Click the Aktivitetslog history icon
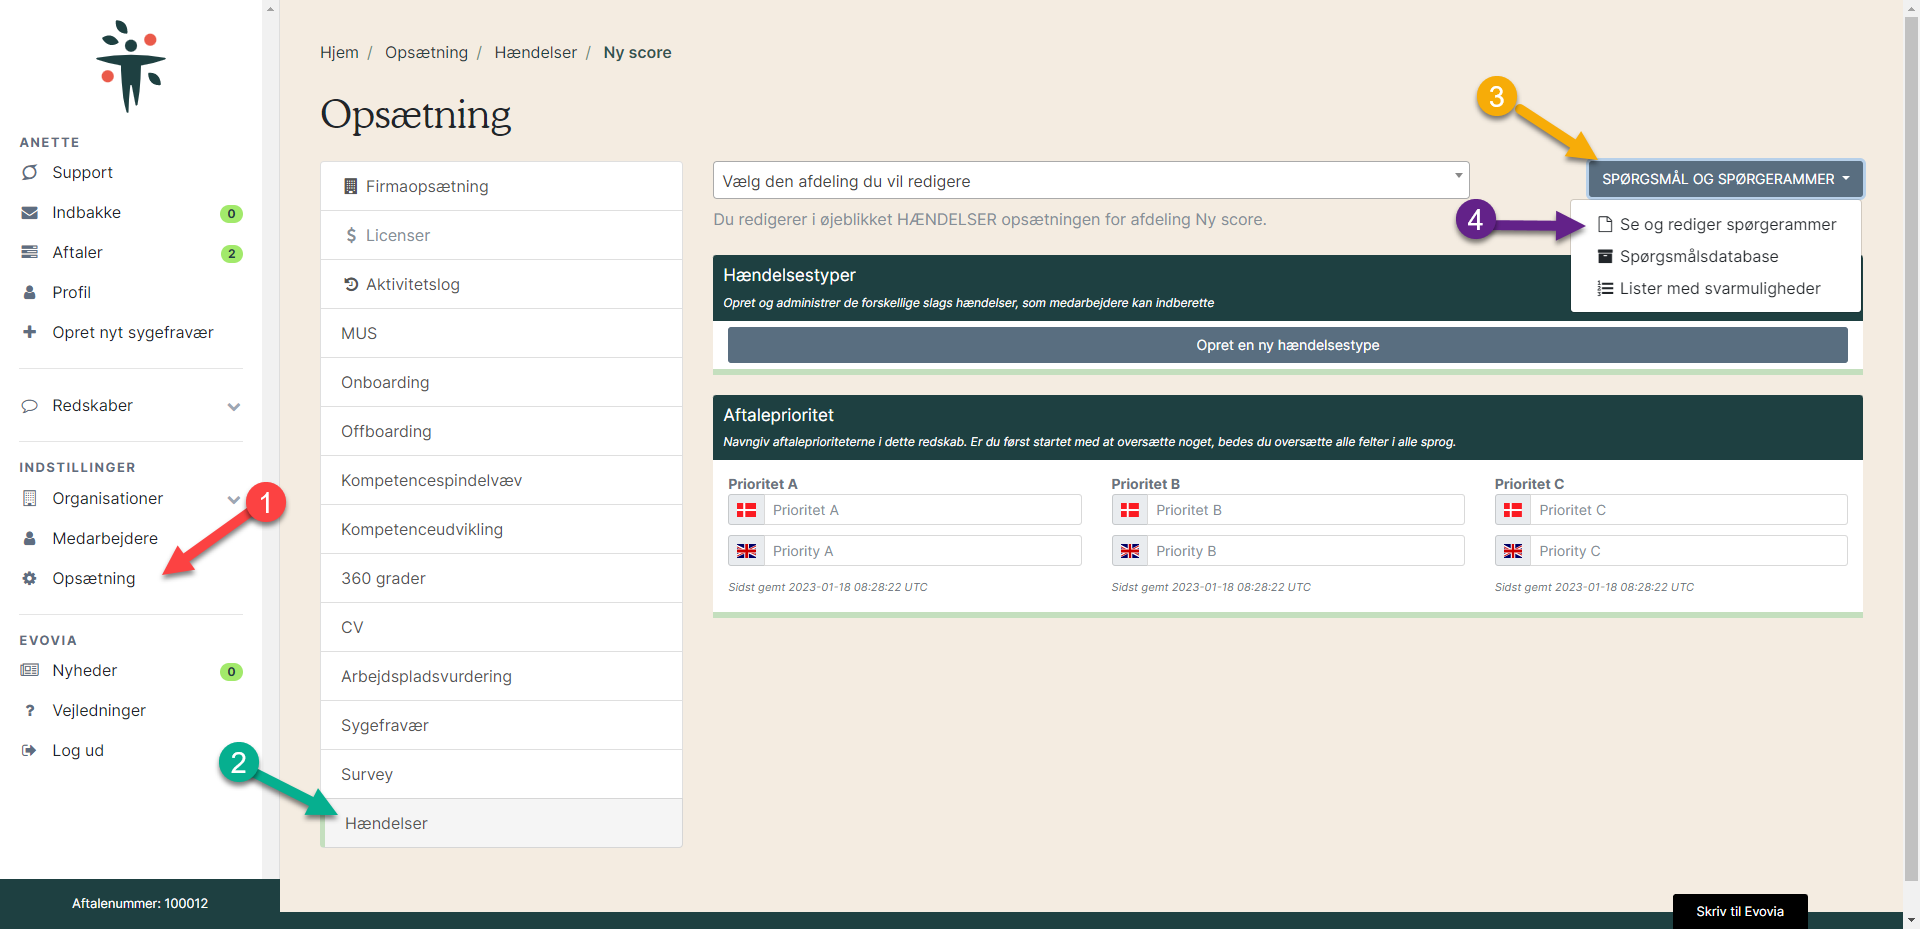Image resolution: width=1920 pixels, height=929 pixels. pyautogui.click(x=351, y=284)
